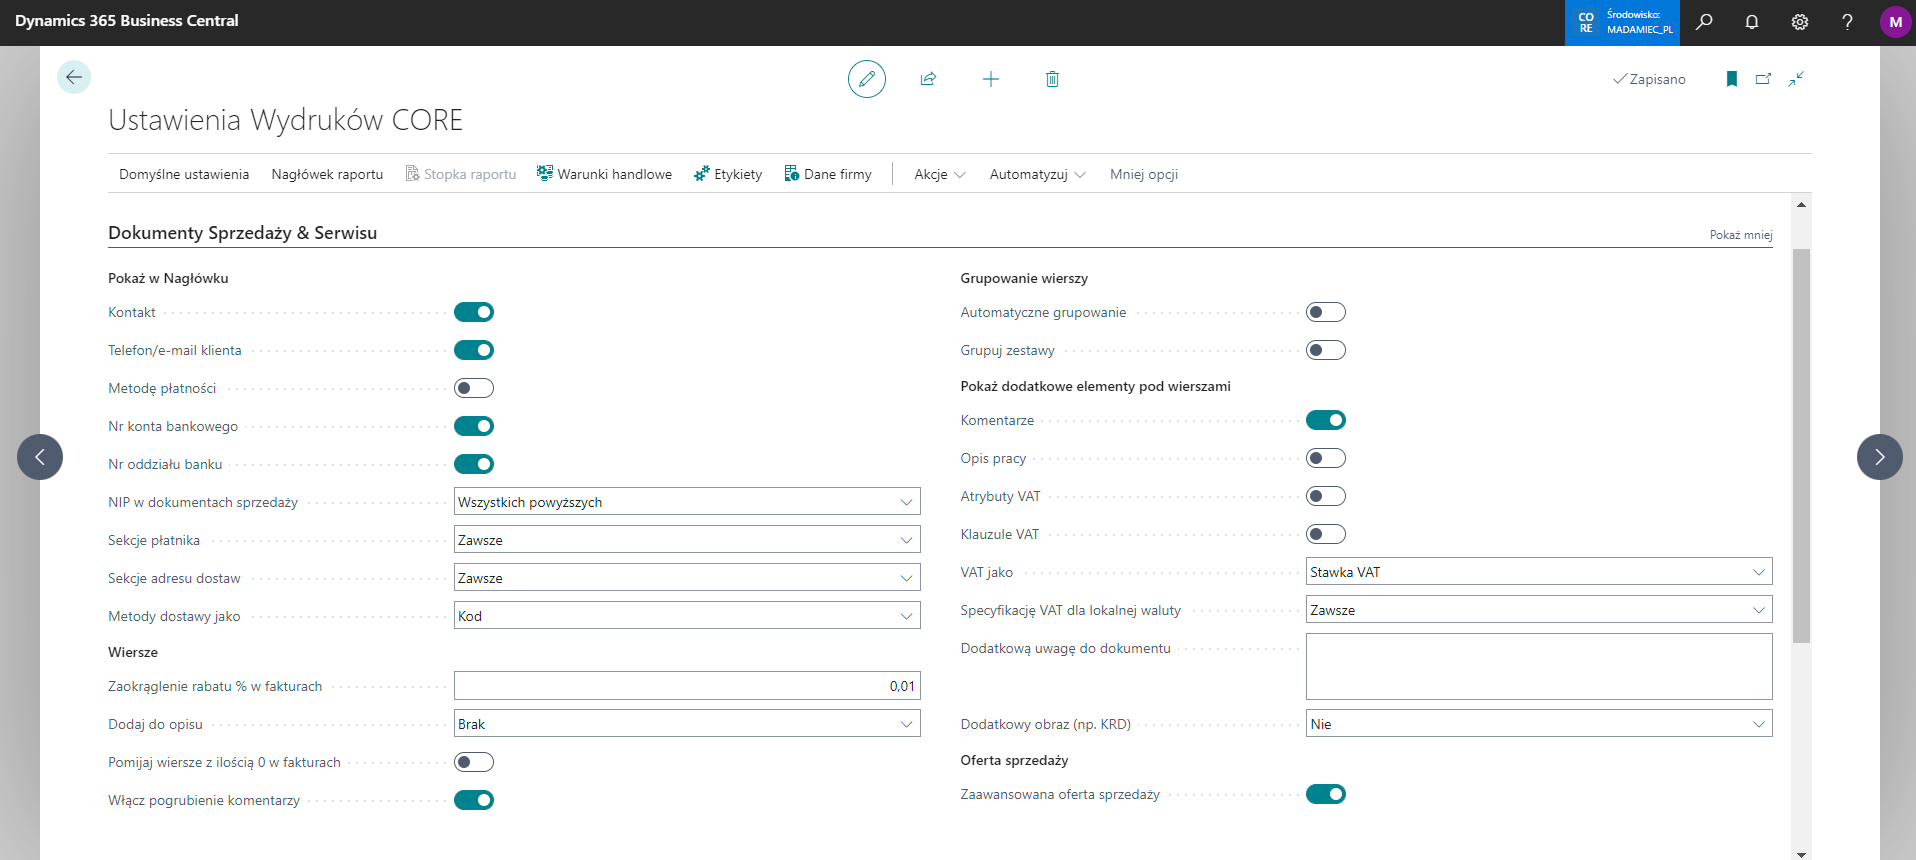Viewport: 1916px width, 860px height.
Task: Open page in new window icon
Action: [x=1764, y=79]
